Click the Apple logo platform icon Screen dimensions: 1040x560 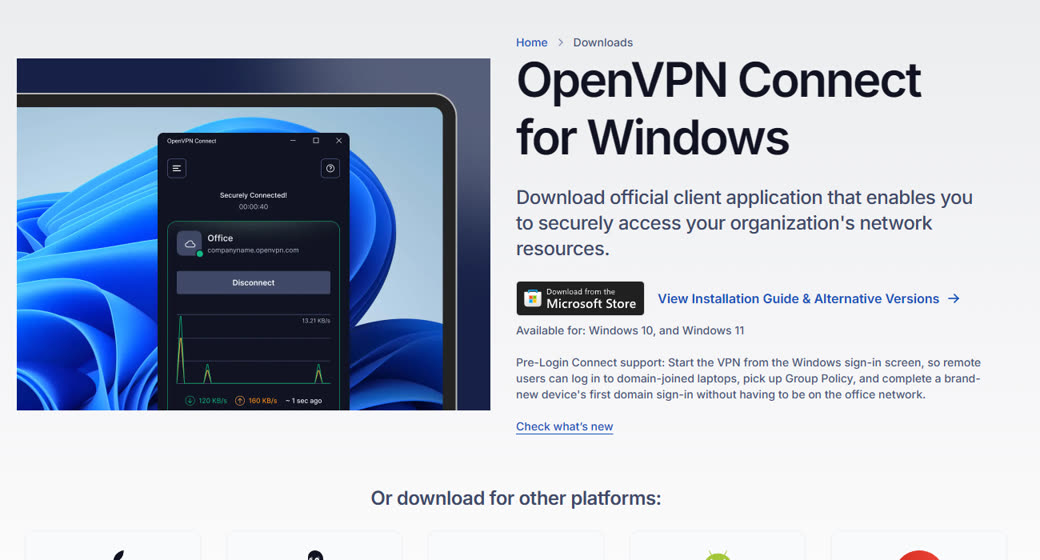coord(118,555)
